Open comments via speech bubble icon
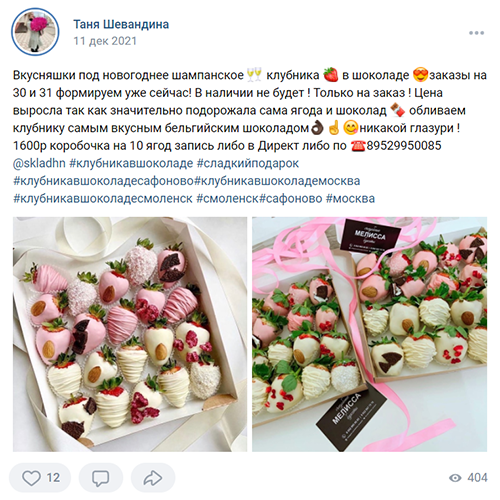Viewport: 500px width, 500px height. (x=100, y=478)
